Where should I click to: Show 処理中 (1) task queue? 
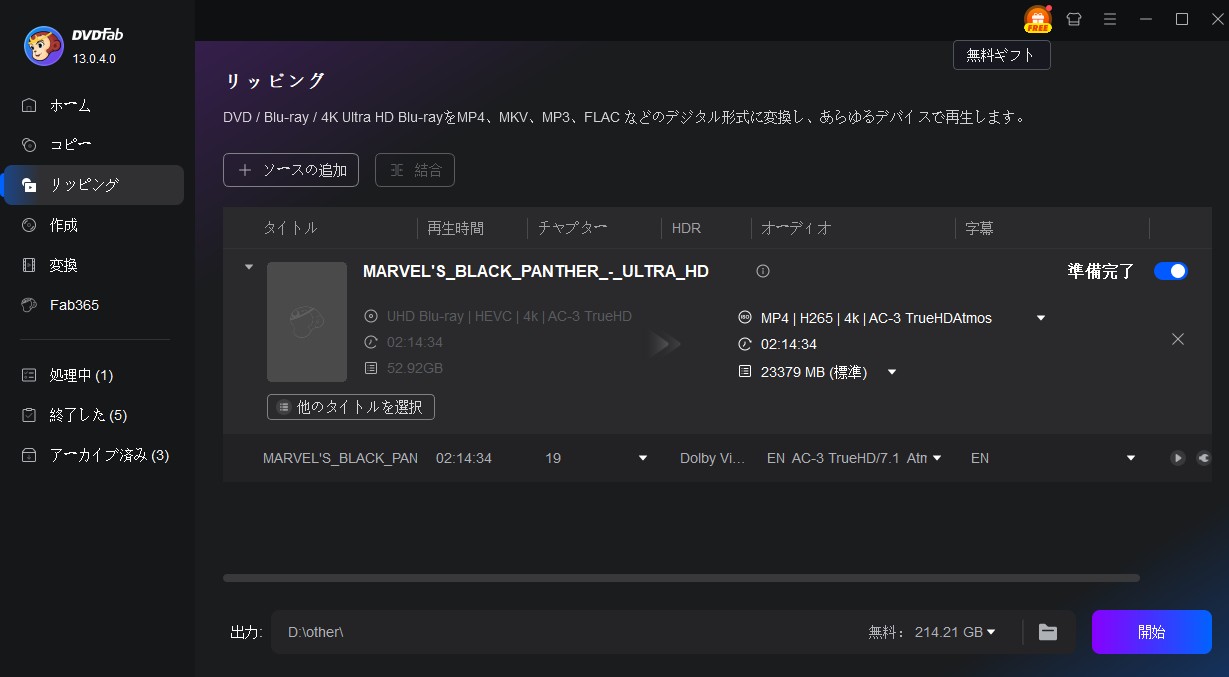point(94,375)
